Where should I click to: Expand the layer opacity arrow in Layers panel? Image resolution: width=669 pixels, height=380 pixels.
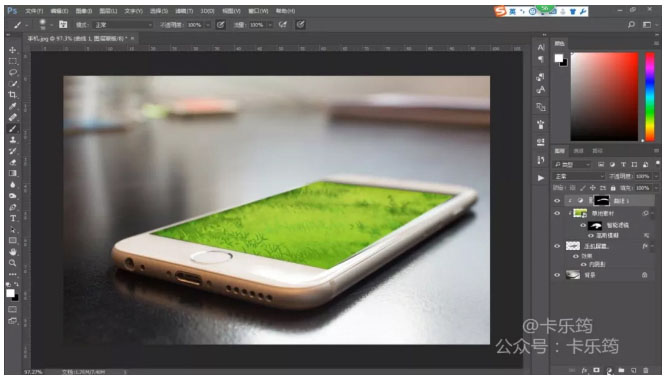pyautogui.click(x=656, y=176)
